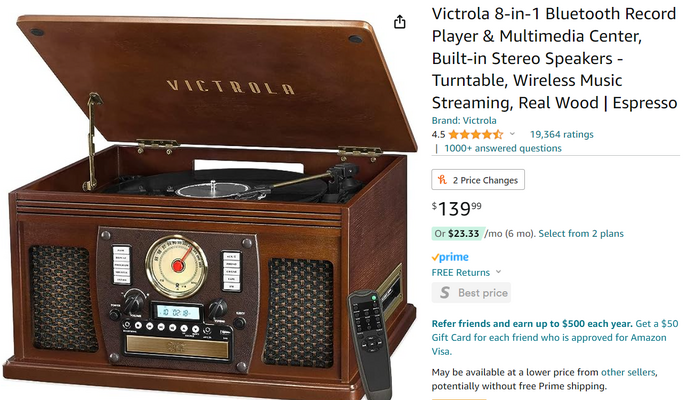This screenshot has height=400, width=686.
Task: Open the Honey price changes icon
Action: [442, 180]
